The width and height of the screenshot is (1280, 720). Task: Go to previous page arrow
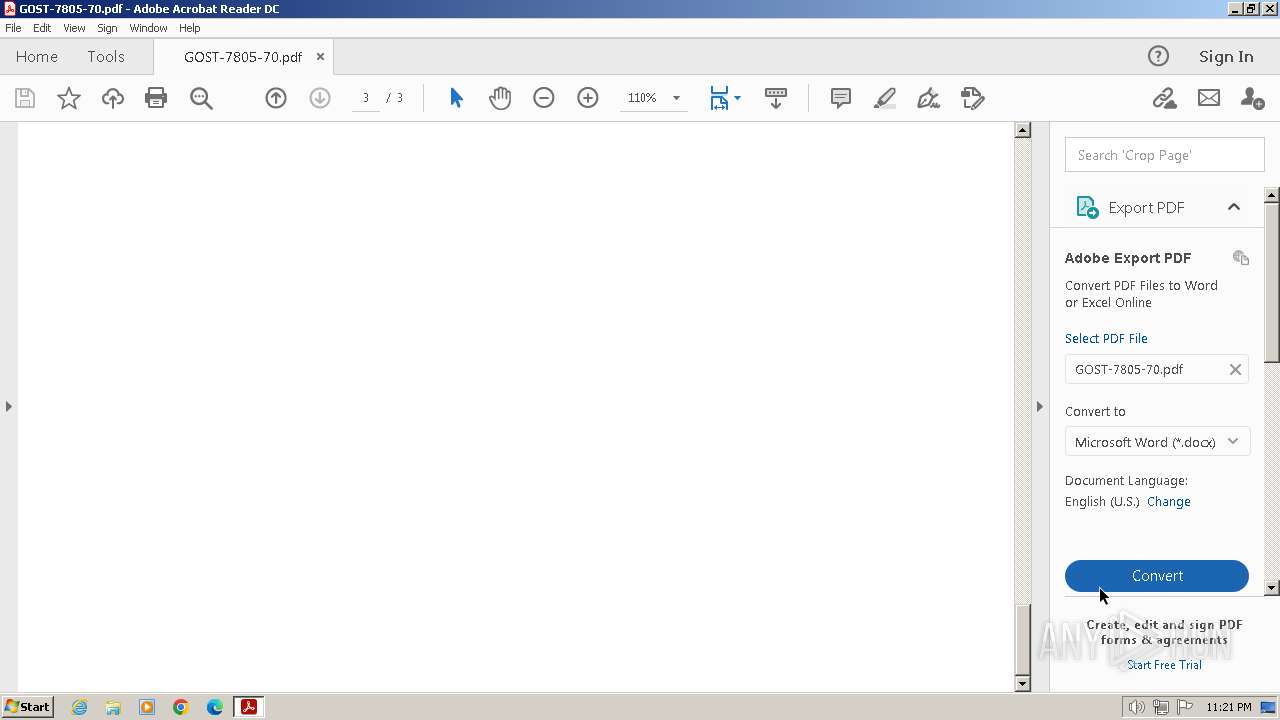(x=276, y=98)
